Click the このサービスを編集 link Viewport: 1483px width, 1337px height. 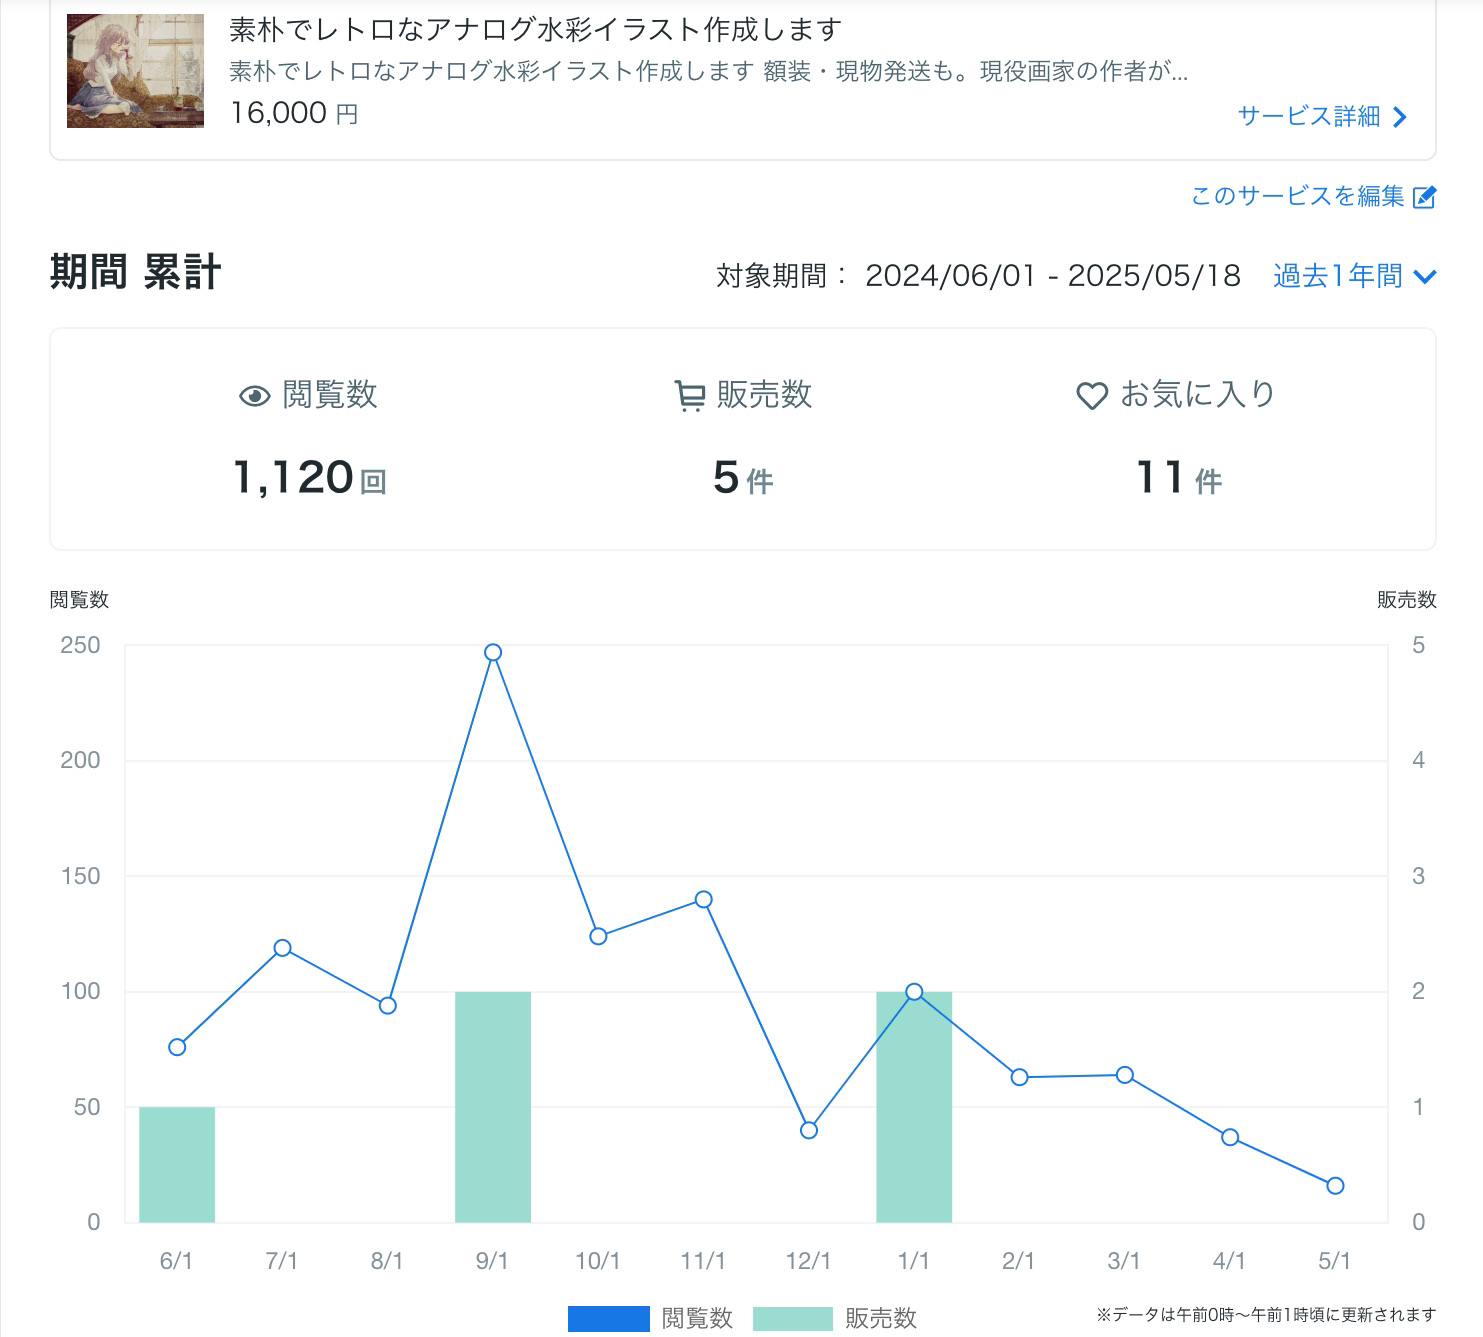(x=1297, y=196)
